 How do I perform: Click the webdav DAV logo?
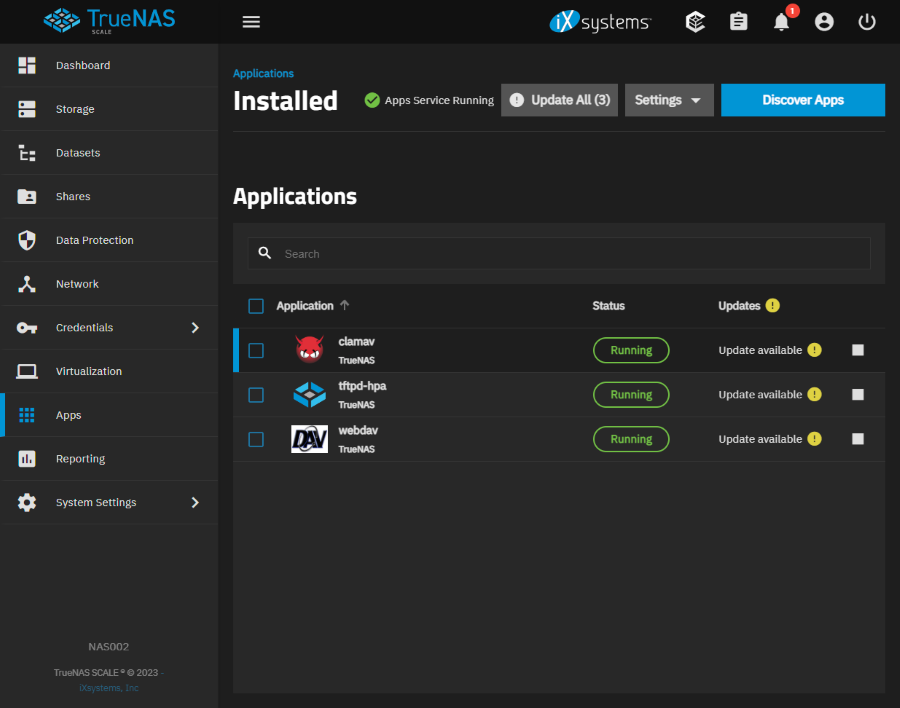pos(309,439)
